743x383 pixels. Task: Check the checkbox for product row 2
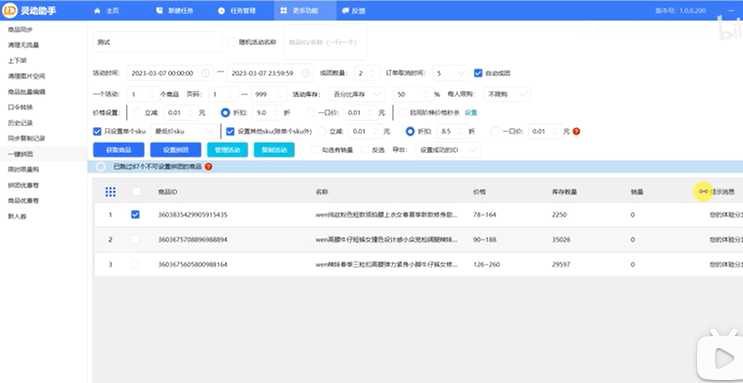(x=136, y=239)
